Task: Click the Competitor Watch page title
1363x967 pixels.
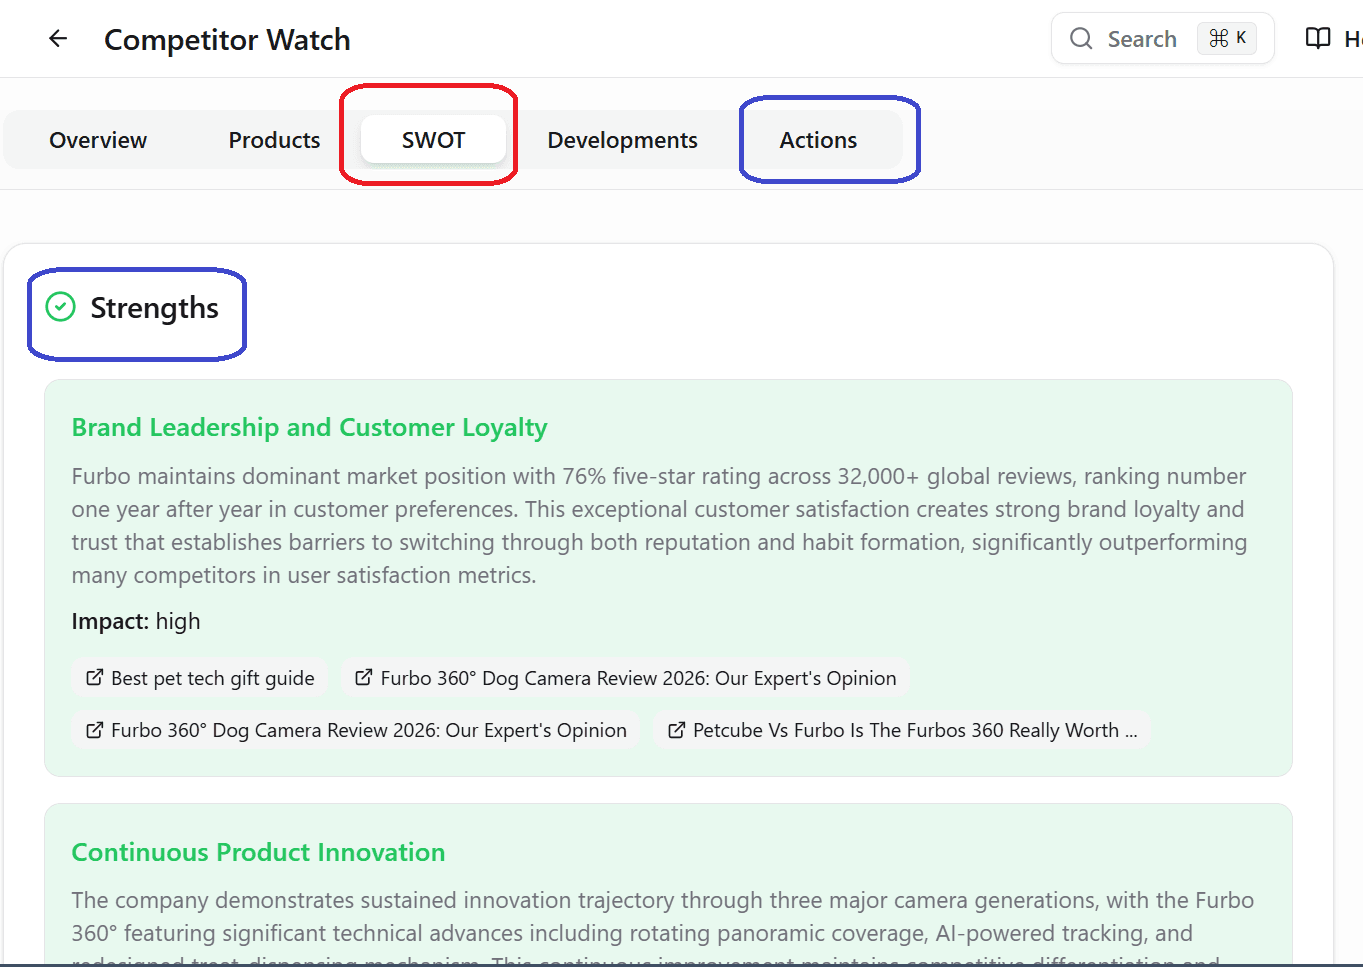Action: click(227, 40)
